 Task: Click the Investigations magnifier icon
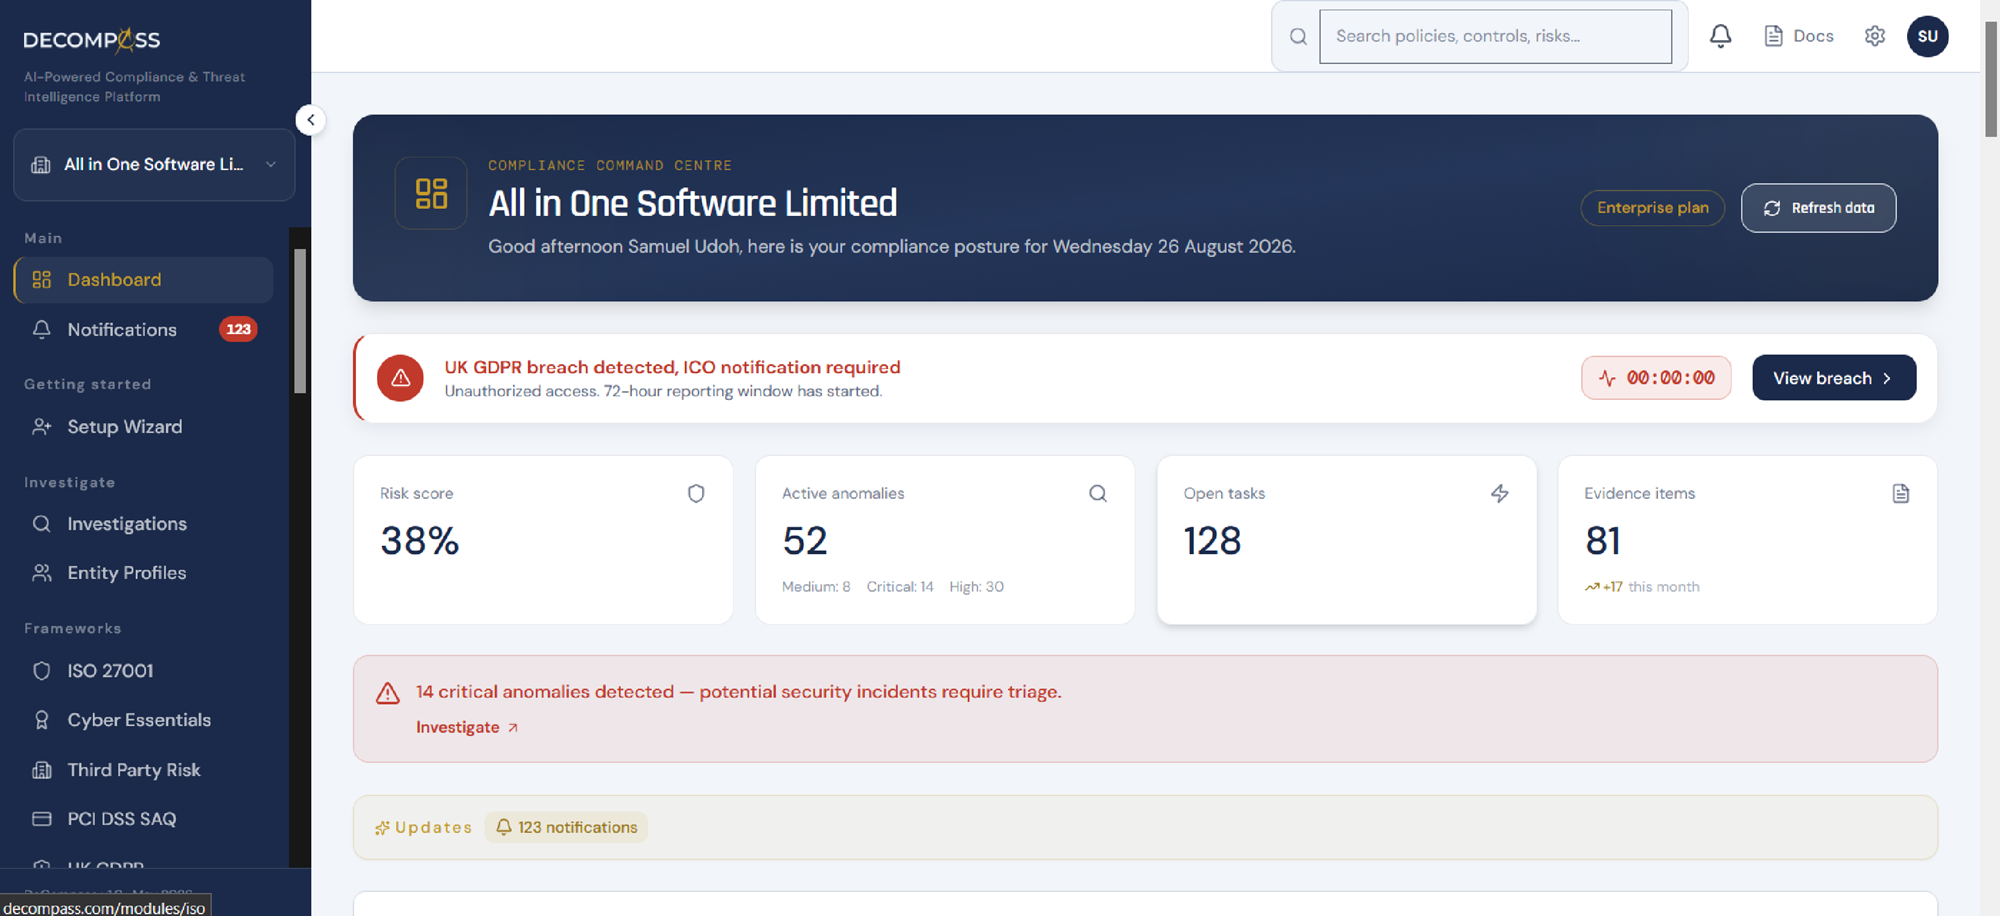(x=42, y=524)
